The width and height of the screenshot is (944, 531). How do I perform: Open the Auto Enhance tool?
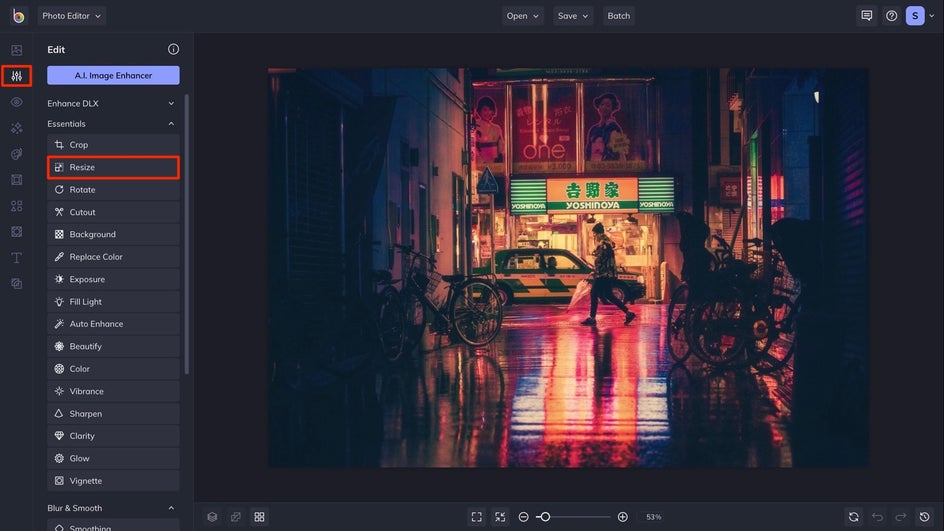[x=113, y=324]
